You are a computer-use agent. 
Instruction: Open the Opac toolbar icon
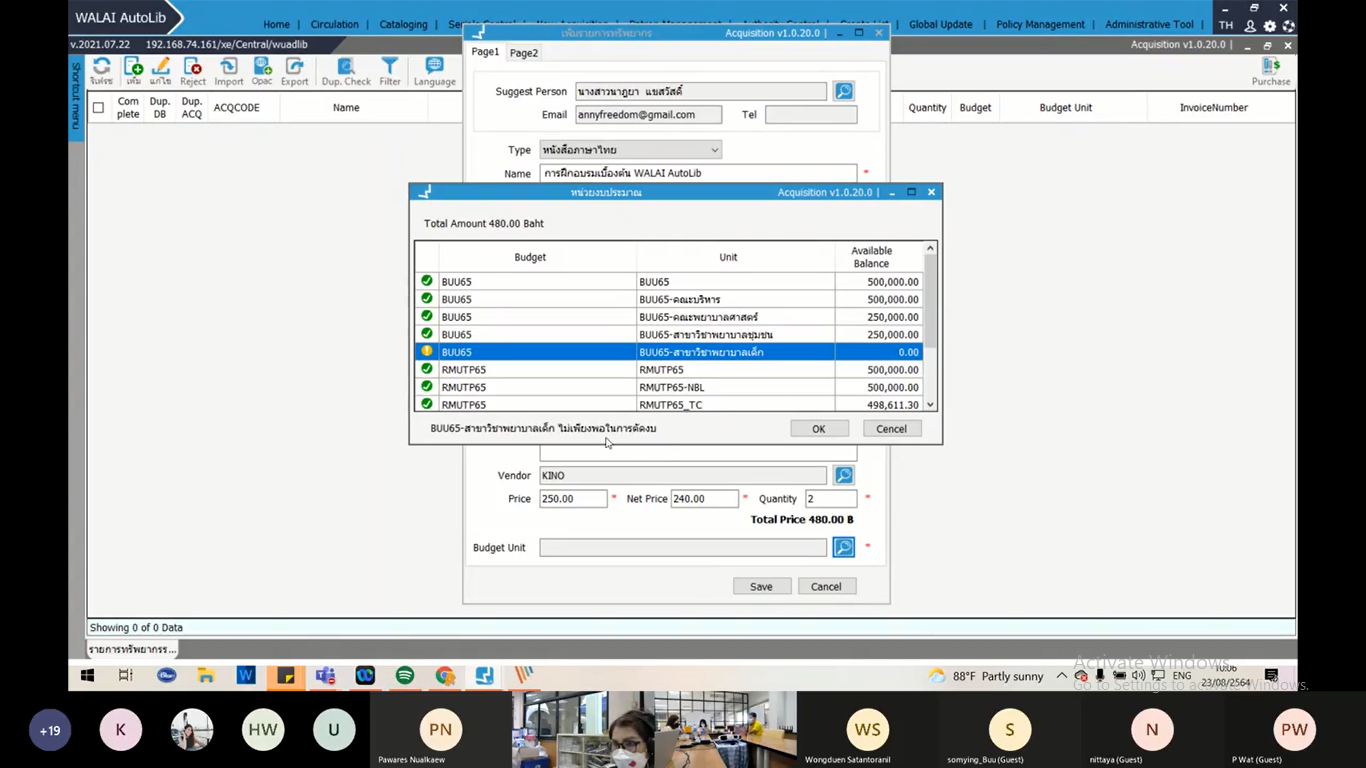[x=262, y=70]
